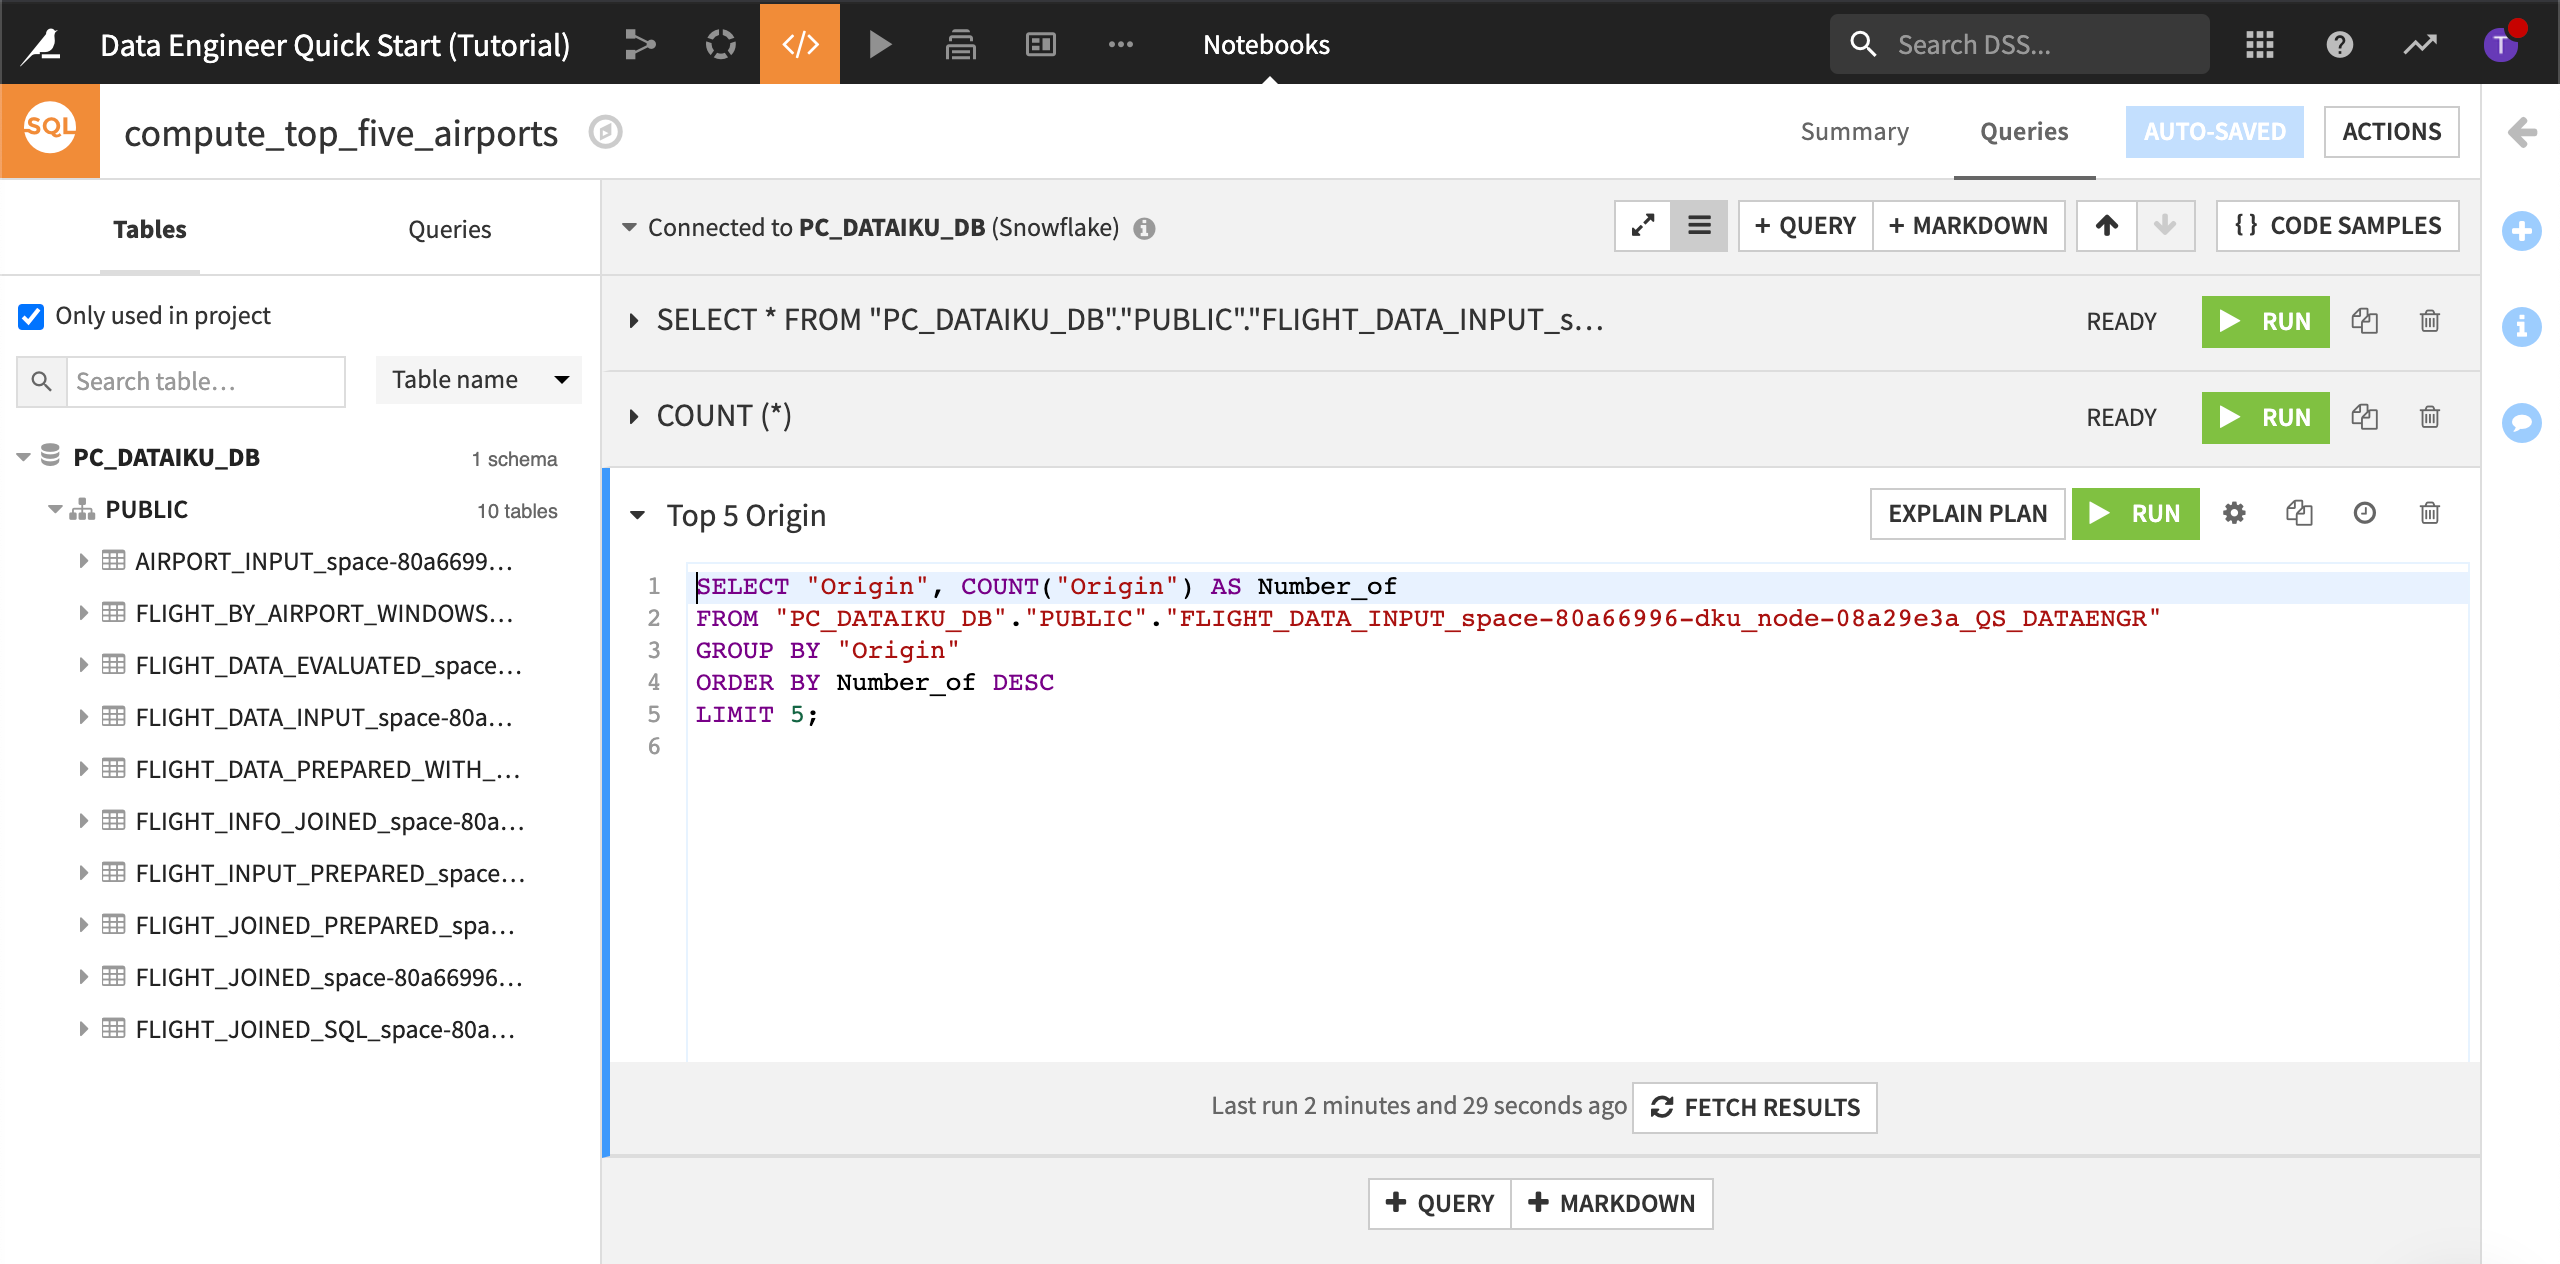Open the Jobs play icon in top bar
The image size is (2560, 1264).
(x=880, y=44)
